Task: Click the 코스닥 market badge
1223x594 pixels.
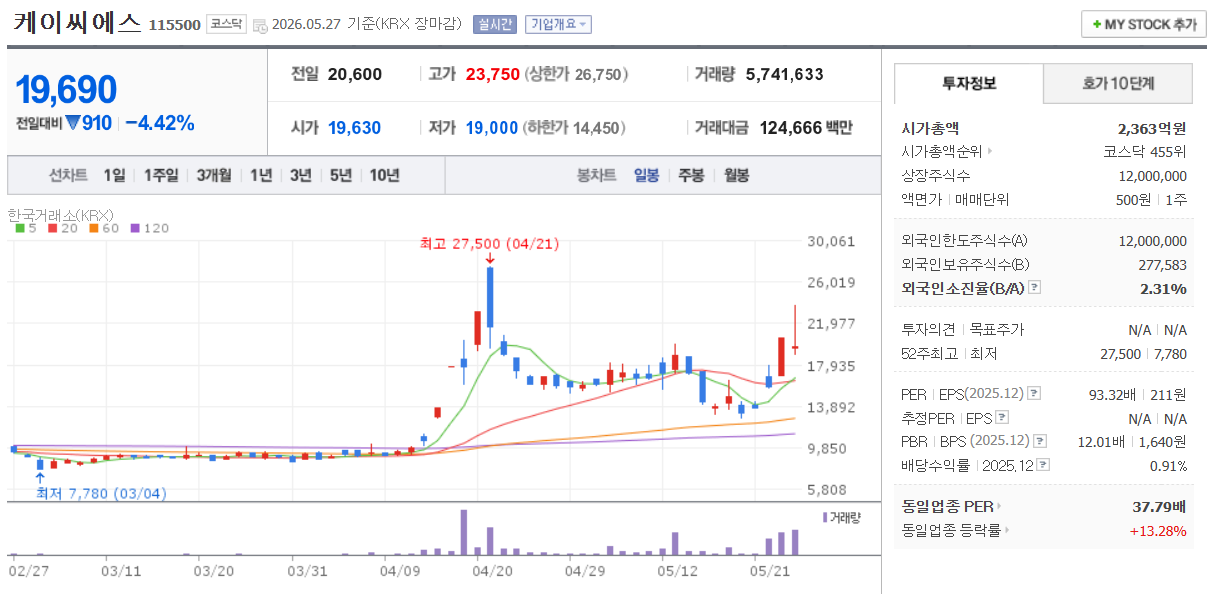Action: pos(226,24)
